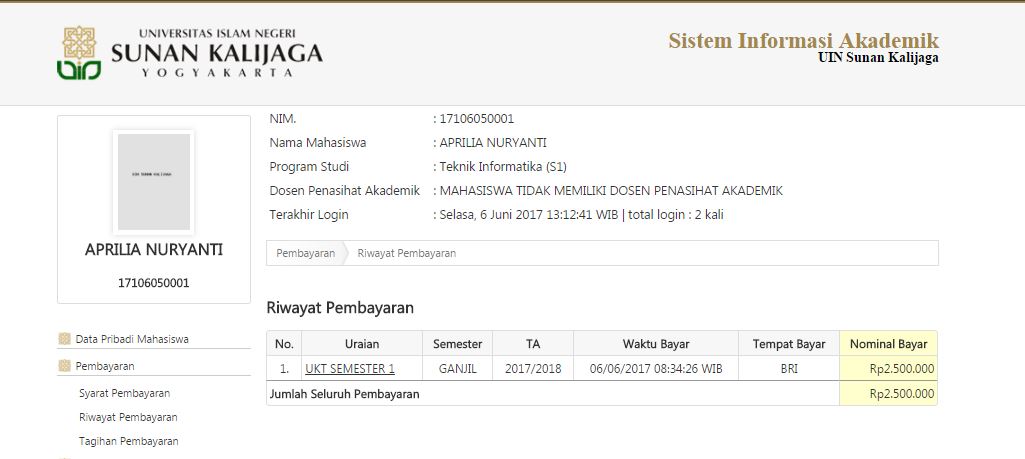Click the Riwayat Pembayaran breadcrumb item

[x=406, y=253]
